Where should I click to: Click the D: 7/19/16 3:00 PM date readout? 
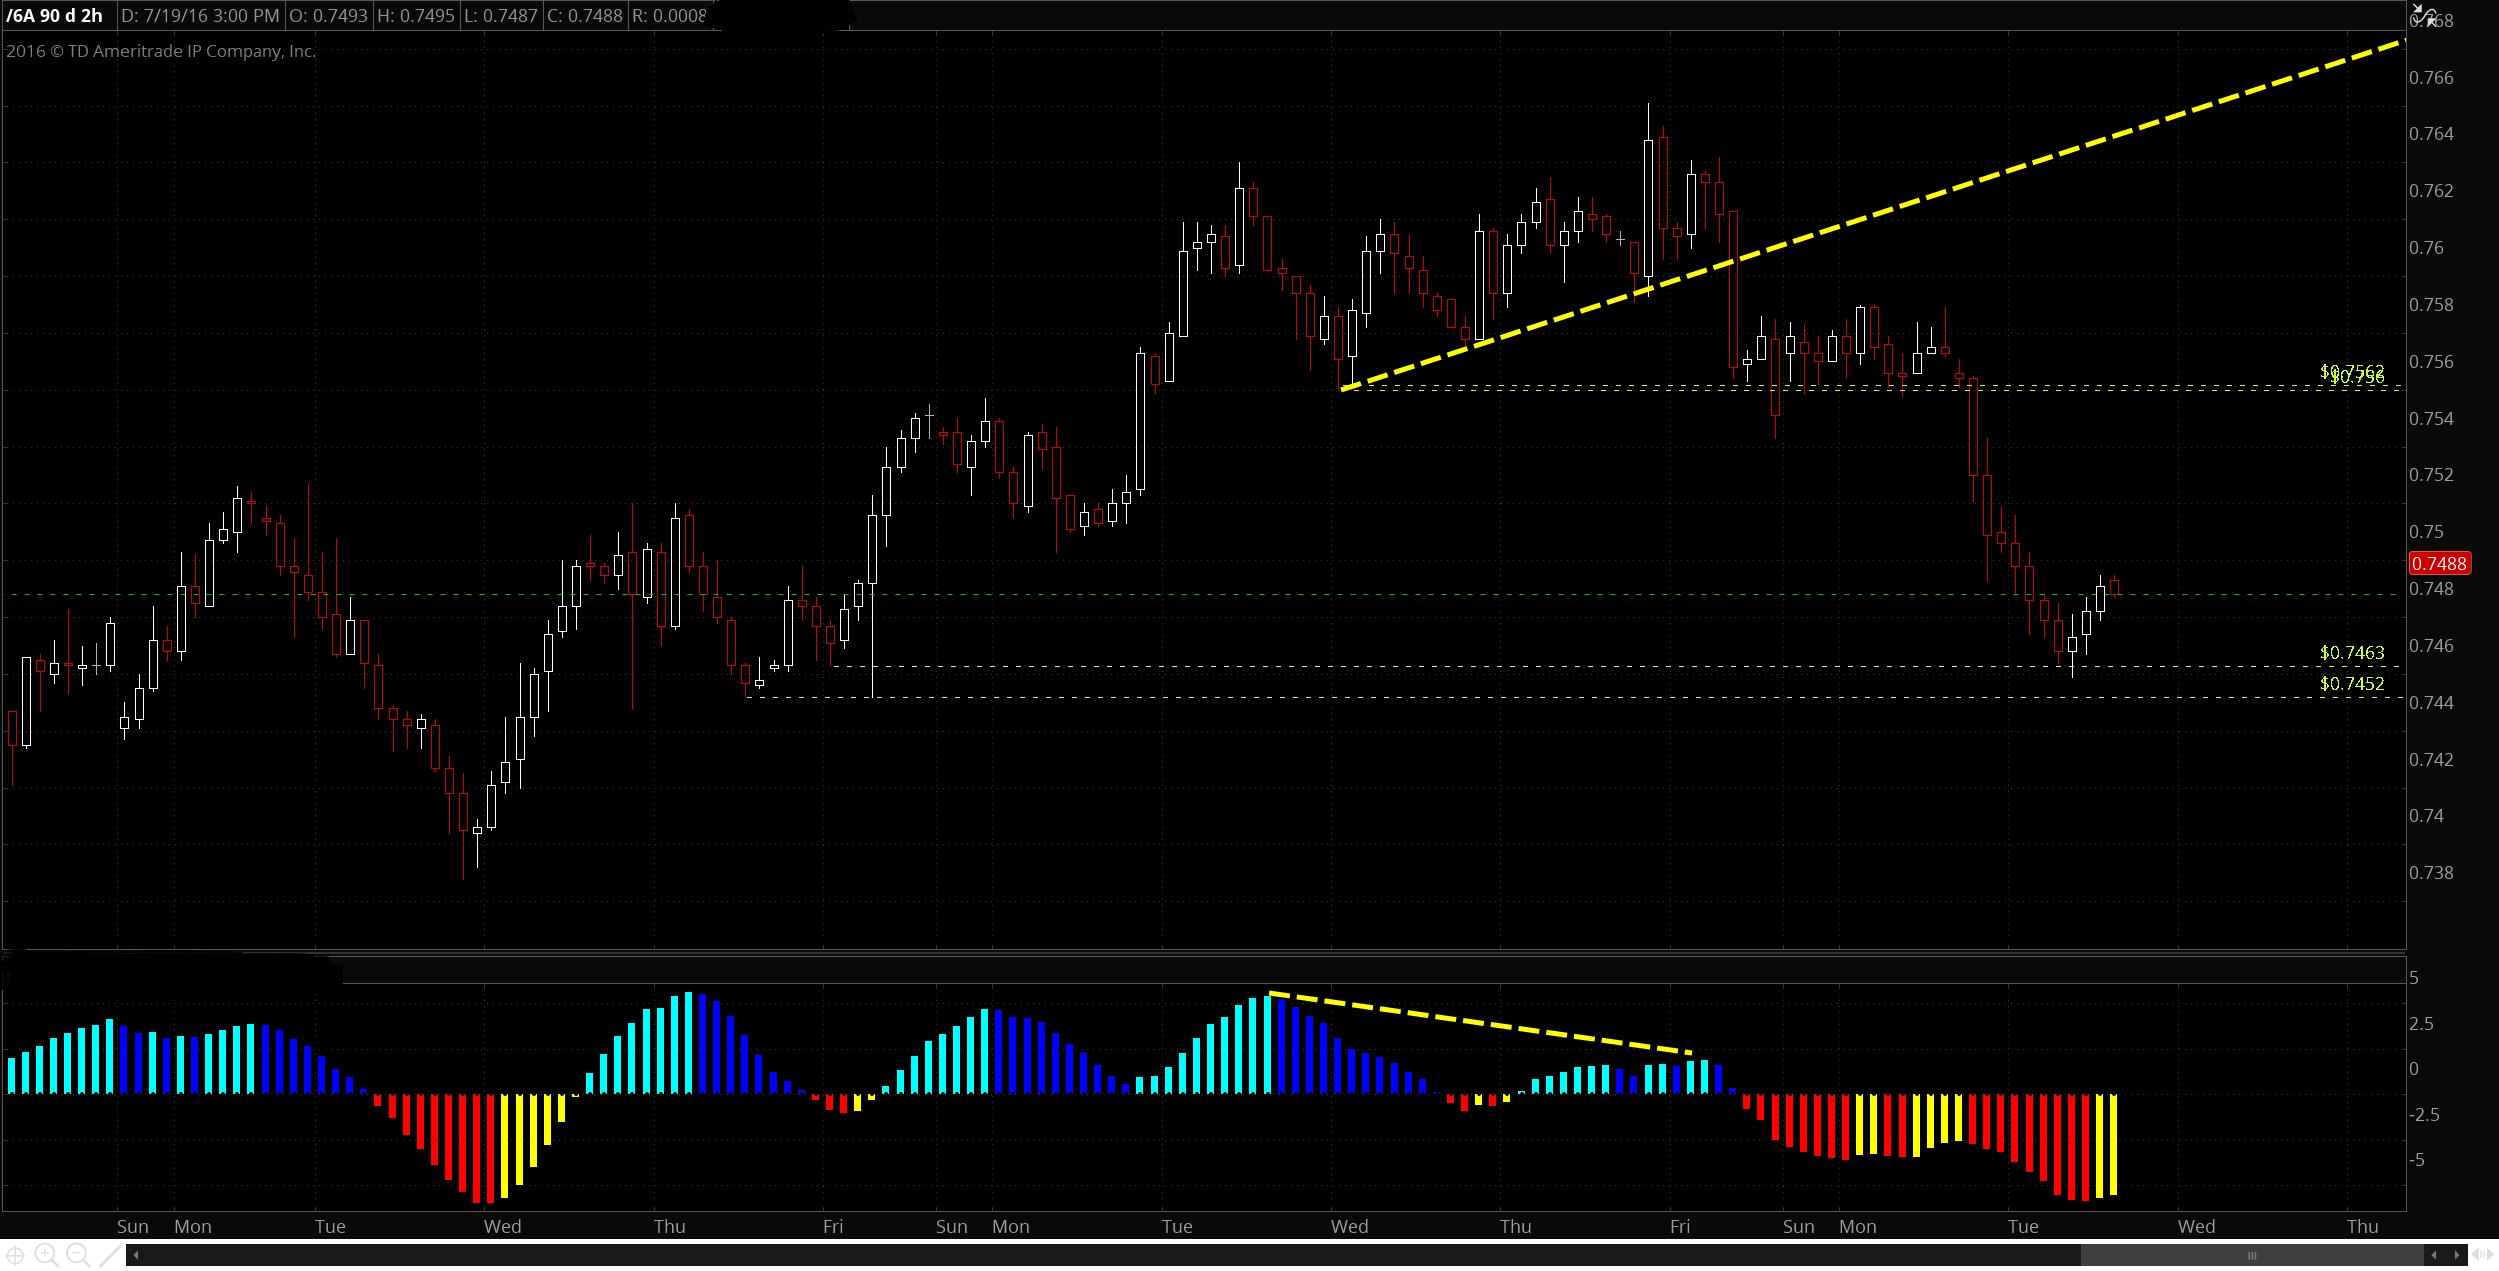pos(200,16)
